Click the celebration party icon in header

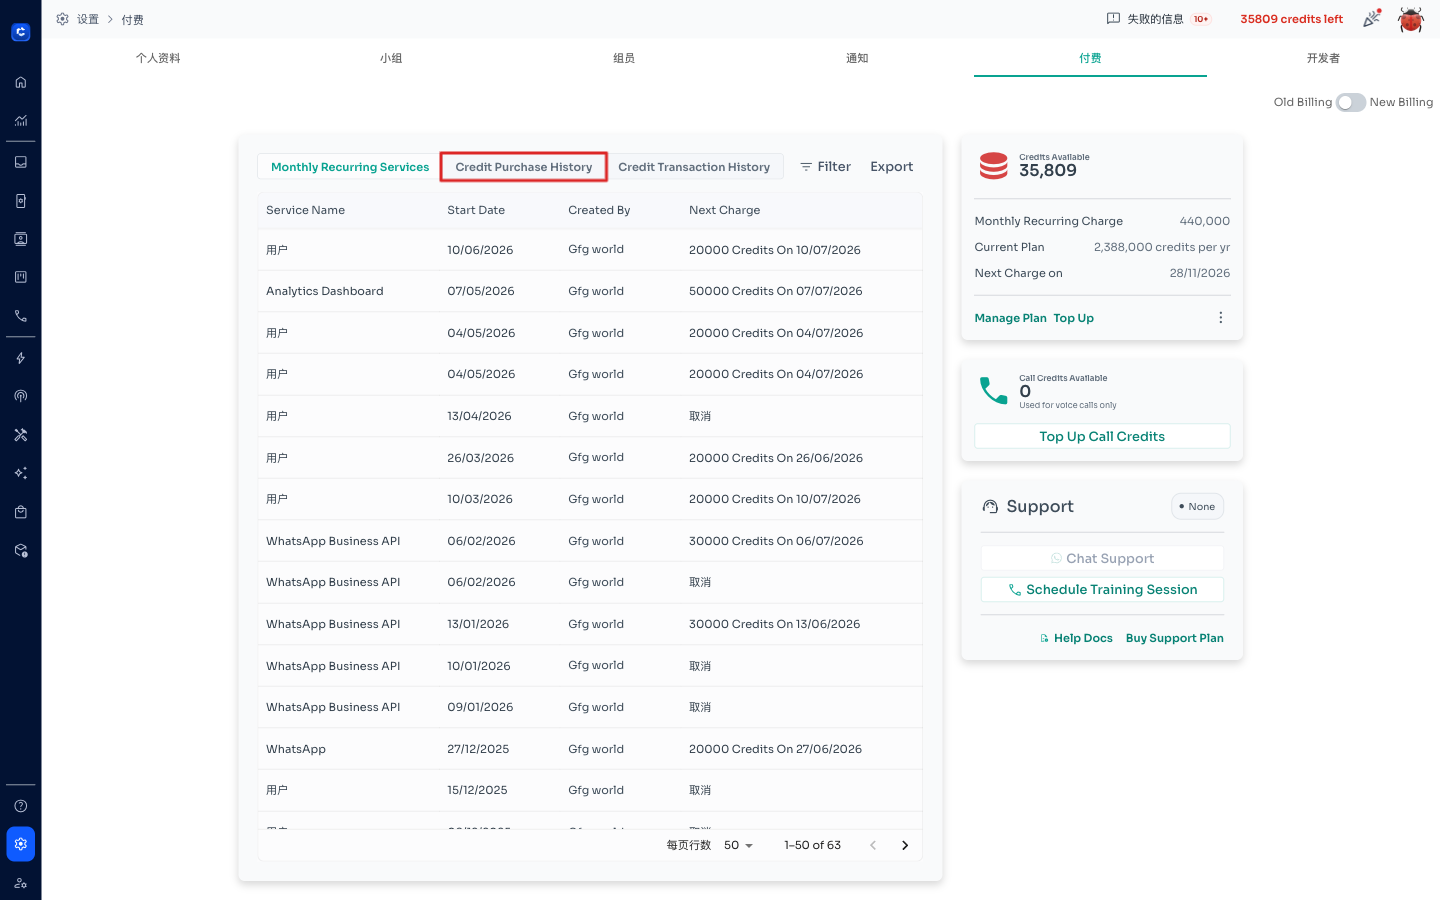[x=1372, y=18]
